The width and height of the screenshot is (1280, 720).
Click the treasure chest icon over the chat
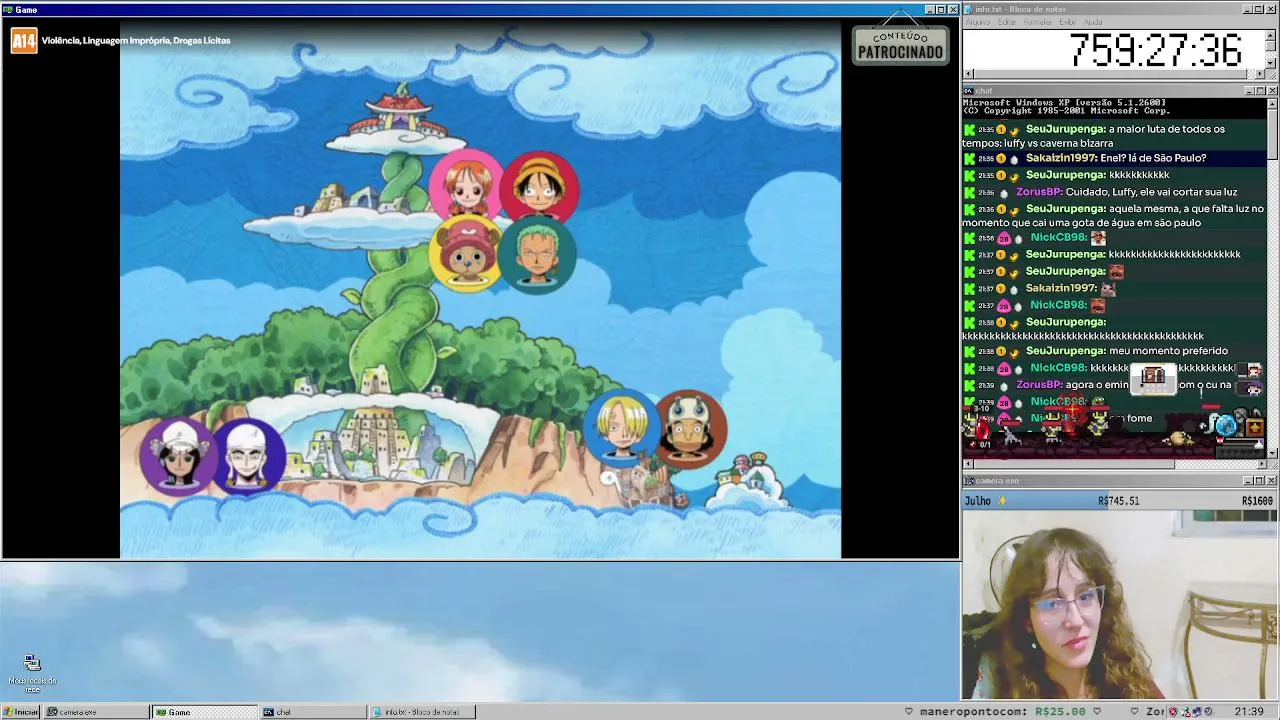pos(1153,378)
